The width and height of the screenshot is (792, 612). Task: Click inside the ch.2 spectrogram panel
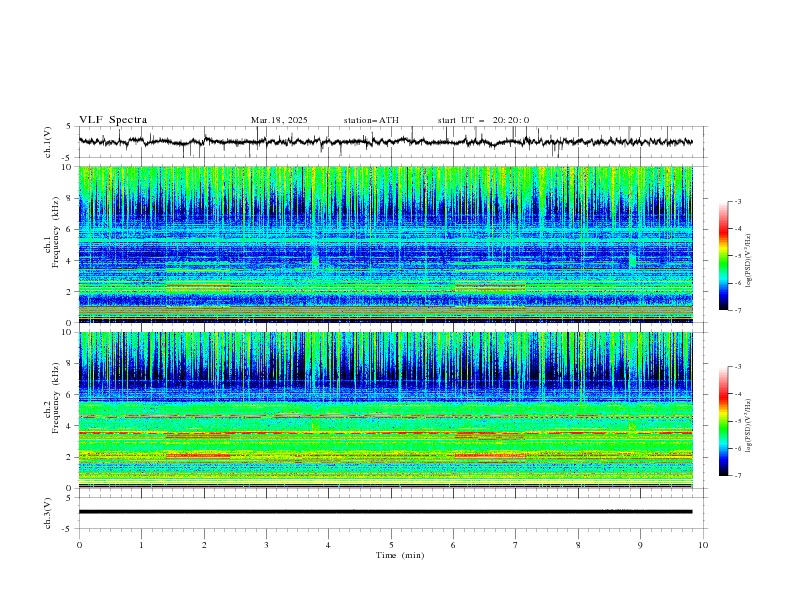point(385,410)
